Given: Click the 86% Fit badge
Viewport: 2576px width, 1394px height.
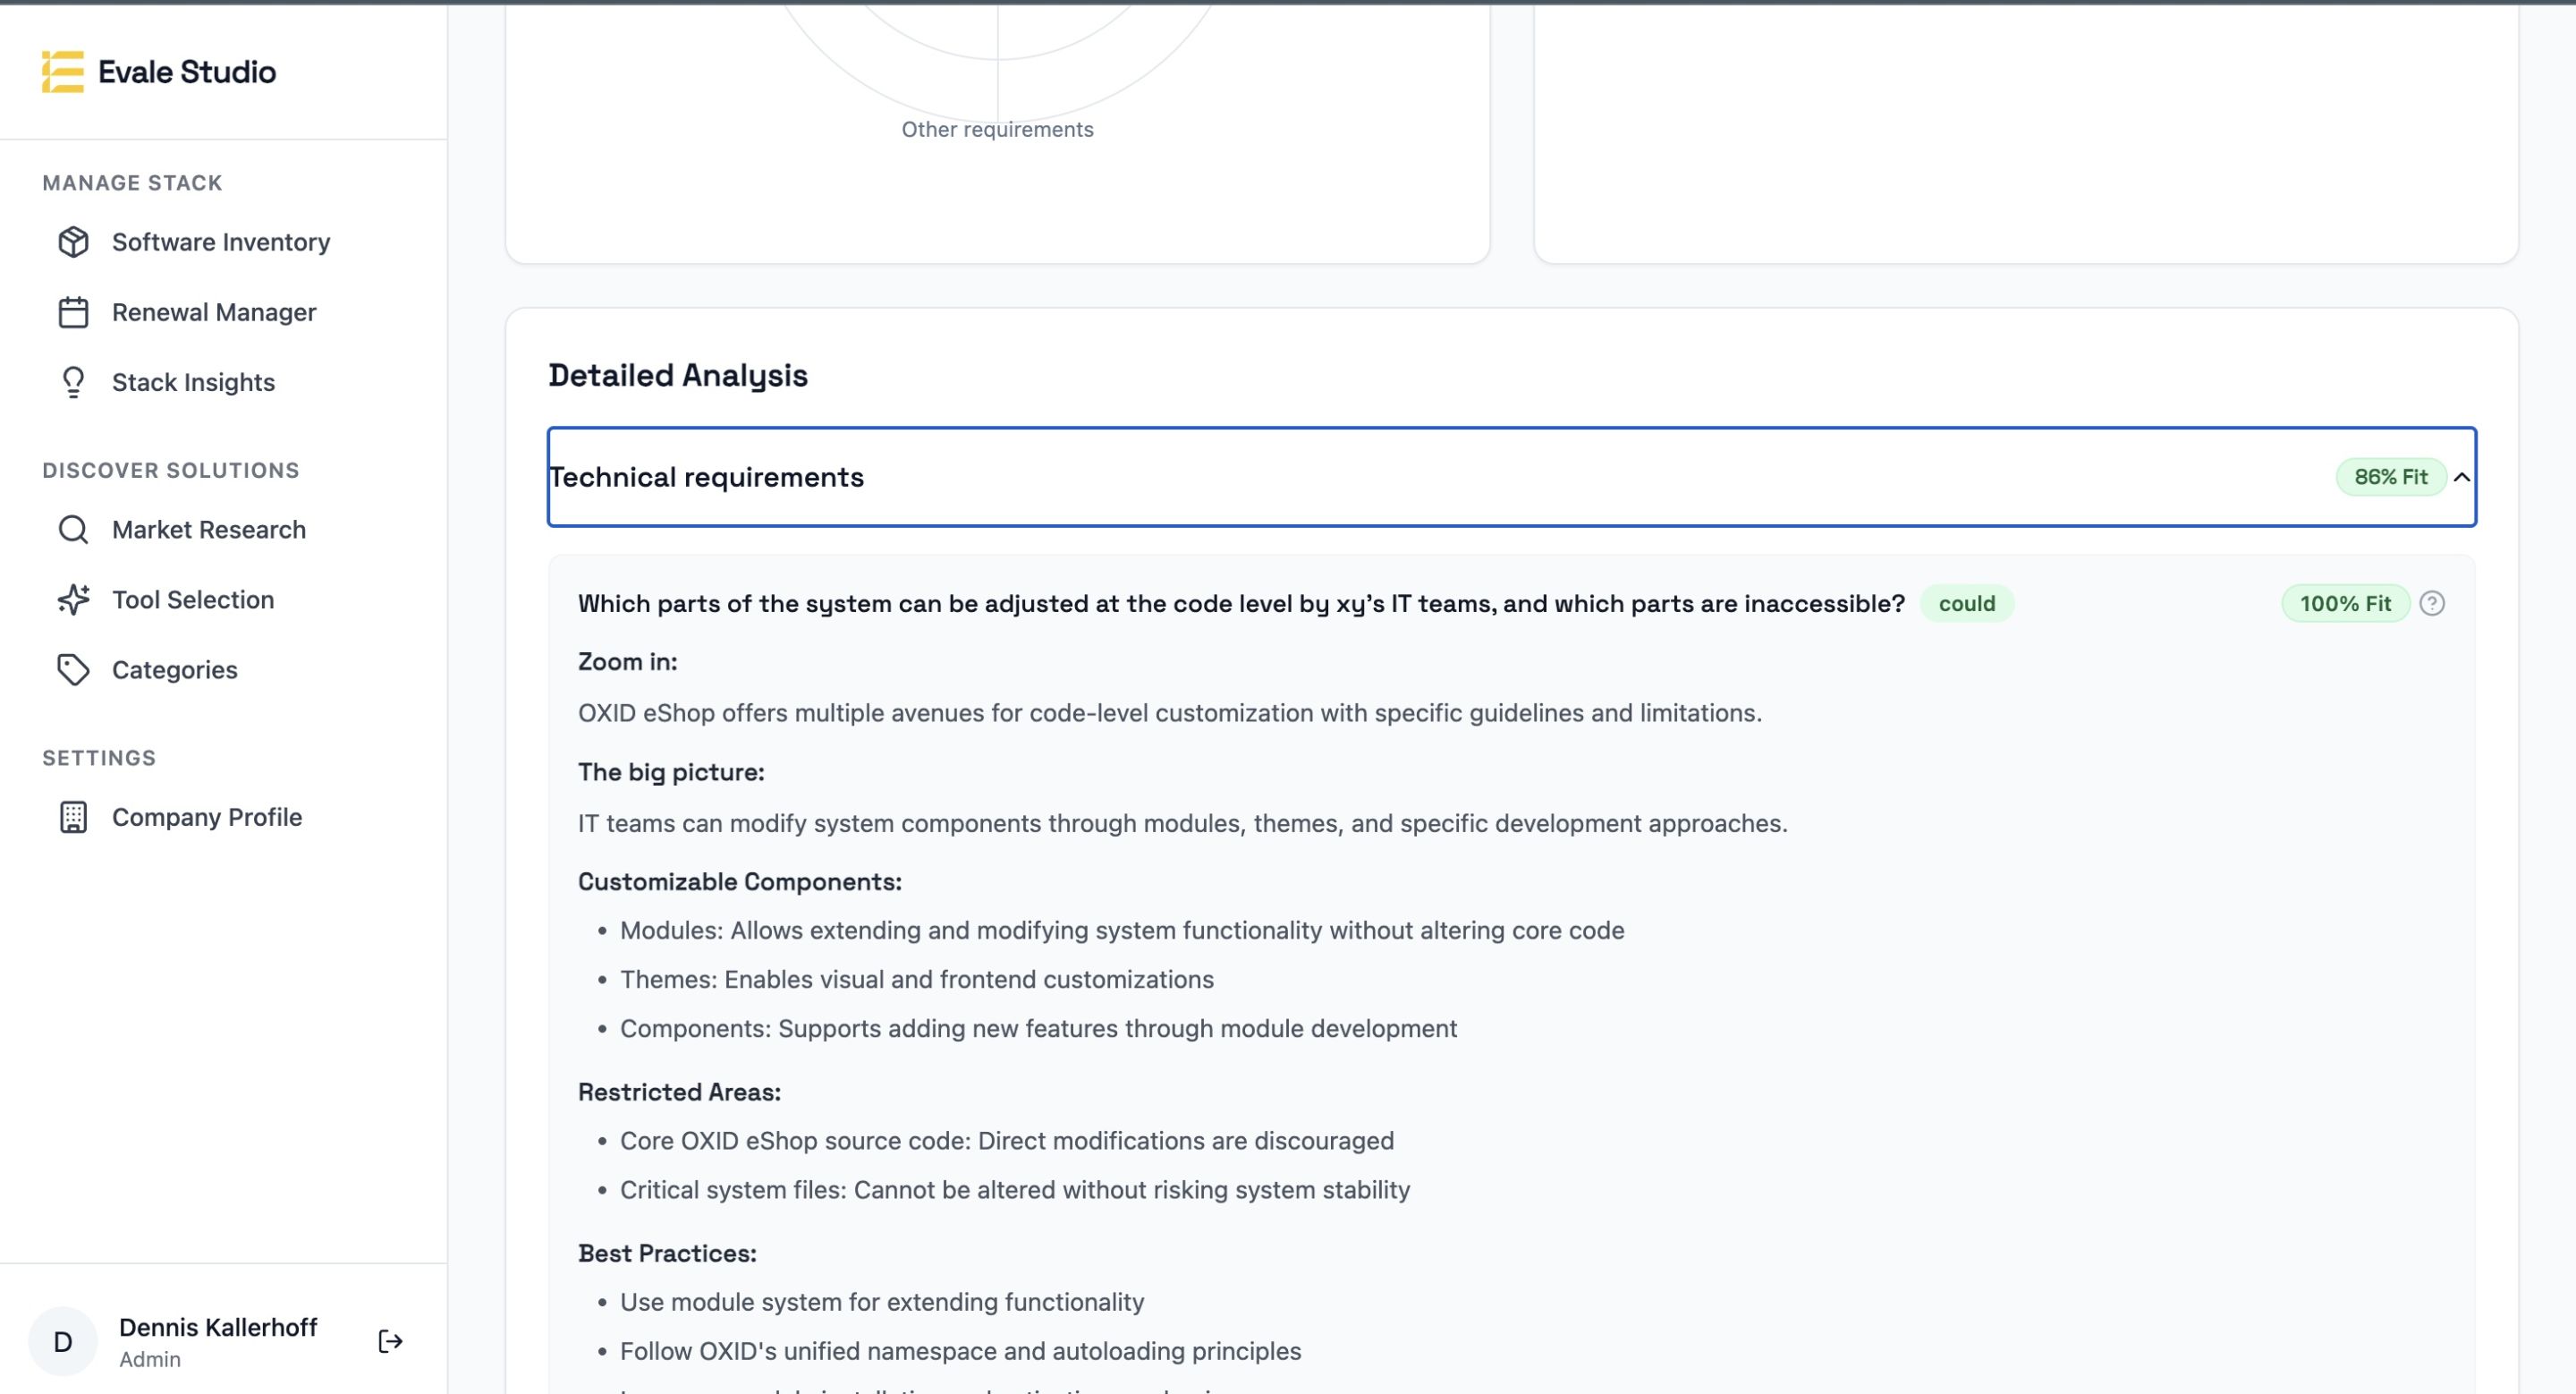Looking at the screenshot, I should tap(2391, 477).
